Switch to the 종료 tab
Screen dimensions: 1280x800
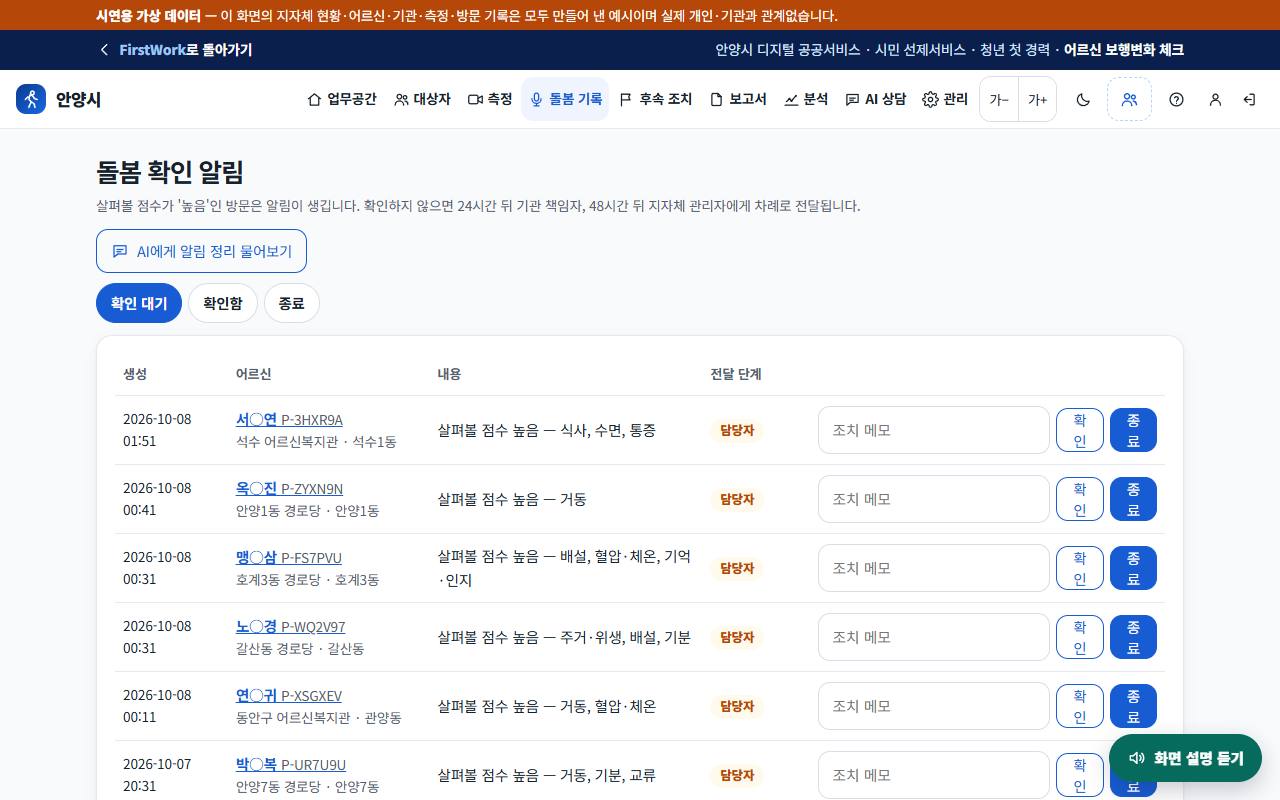click(292, 303)
